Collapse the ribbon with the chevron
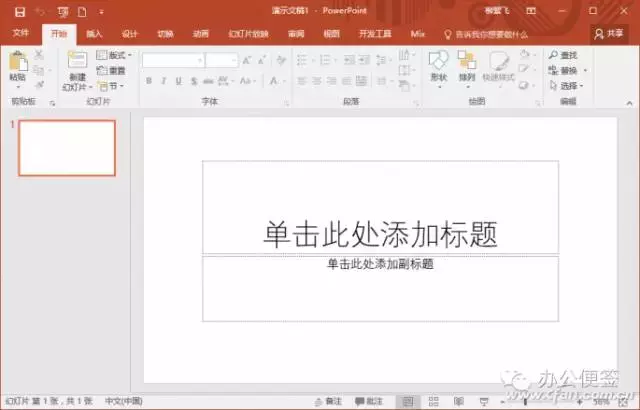Image resolution: width=640 pixels, height=410 pixels. pos(629,103)
